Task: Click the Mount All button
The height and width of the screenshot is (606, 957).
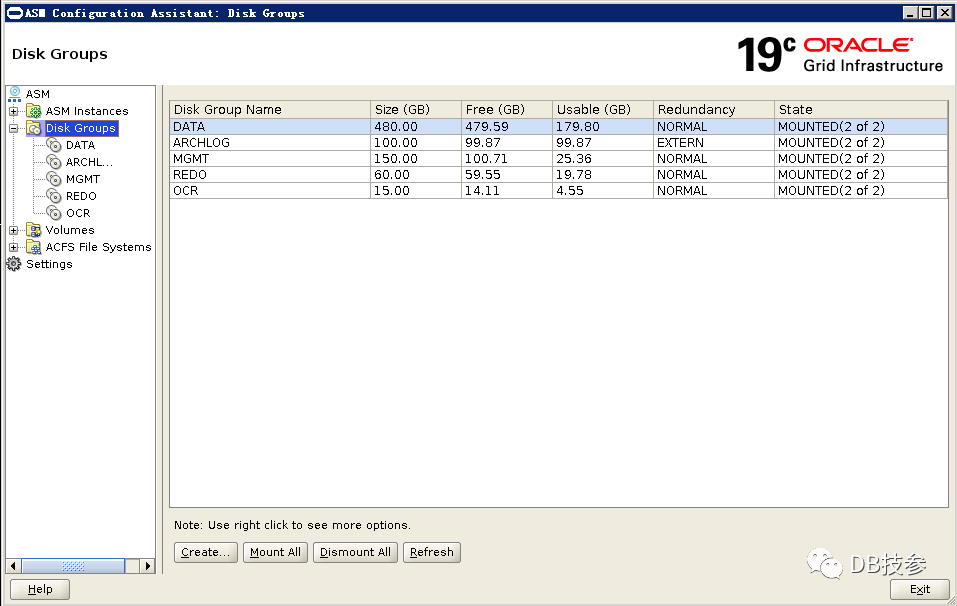Action: pos(275,552)
